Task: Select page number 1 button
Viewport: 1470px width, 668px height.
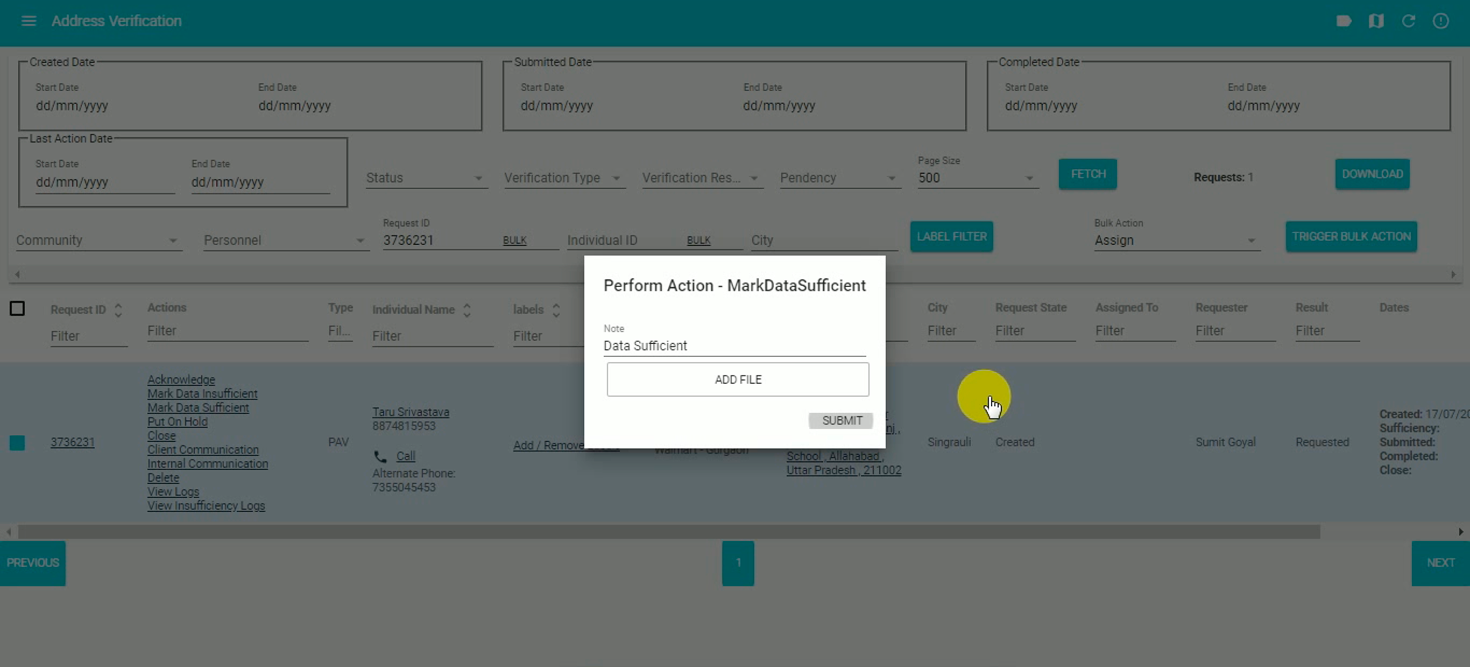Action: point(738,563)
